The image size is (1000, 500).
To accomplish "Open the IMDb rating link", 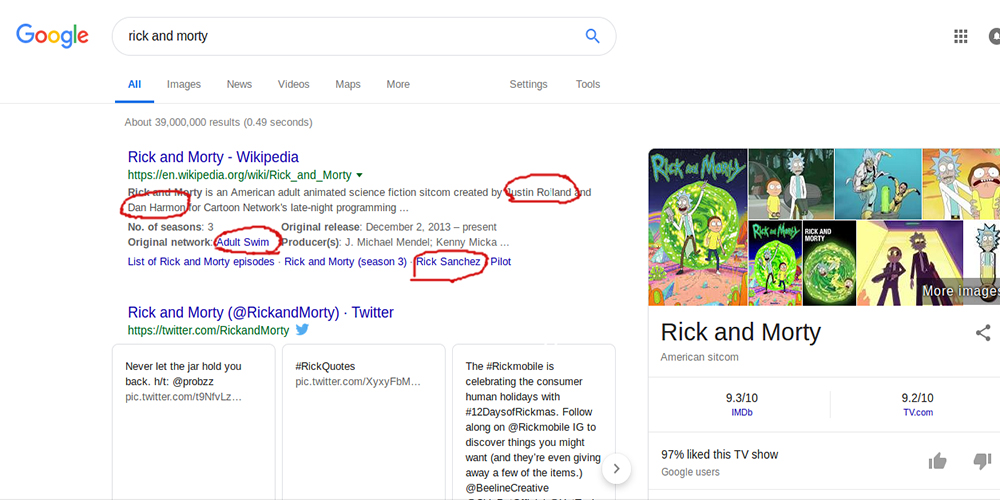I will pos(742,413).
